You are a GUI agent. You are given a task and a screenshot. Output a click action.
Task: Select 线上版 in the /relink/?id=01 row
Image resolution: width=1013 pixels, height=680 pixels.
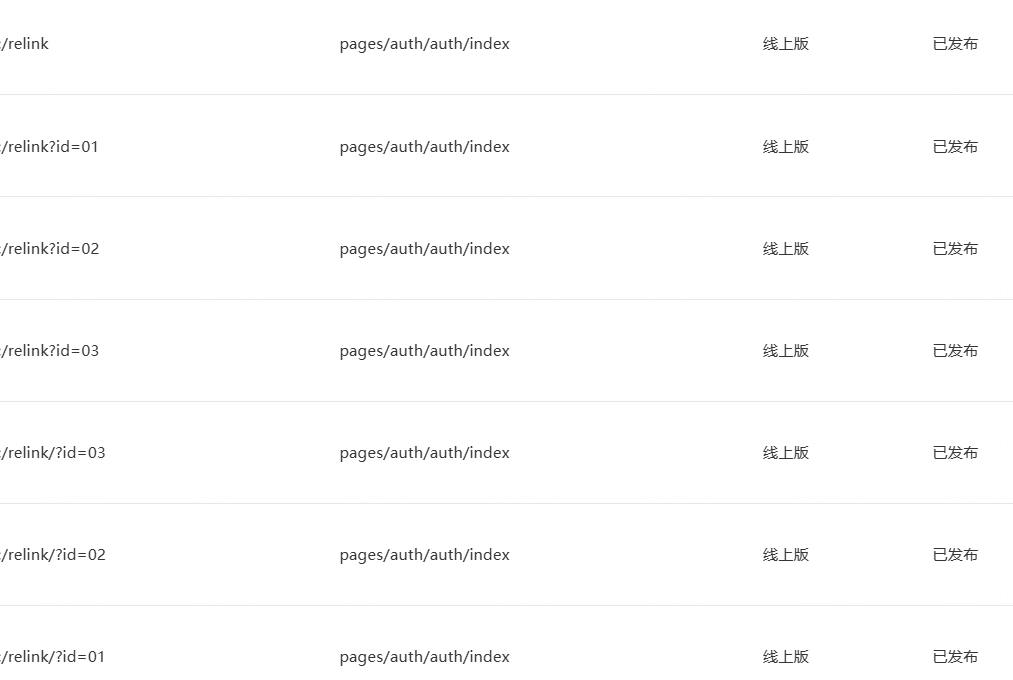[786, 657]
